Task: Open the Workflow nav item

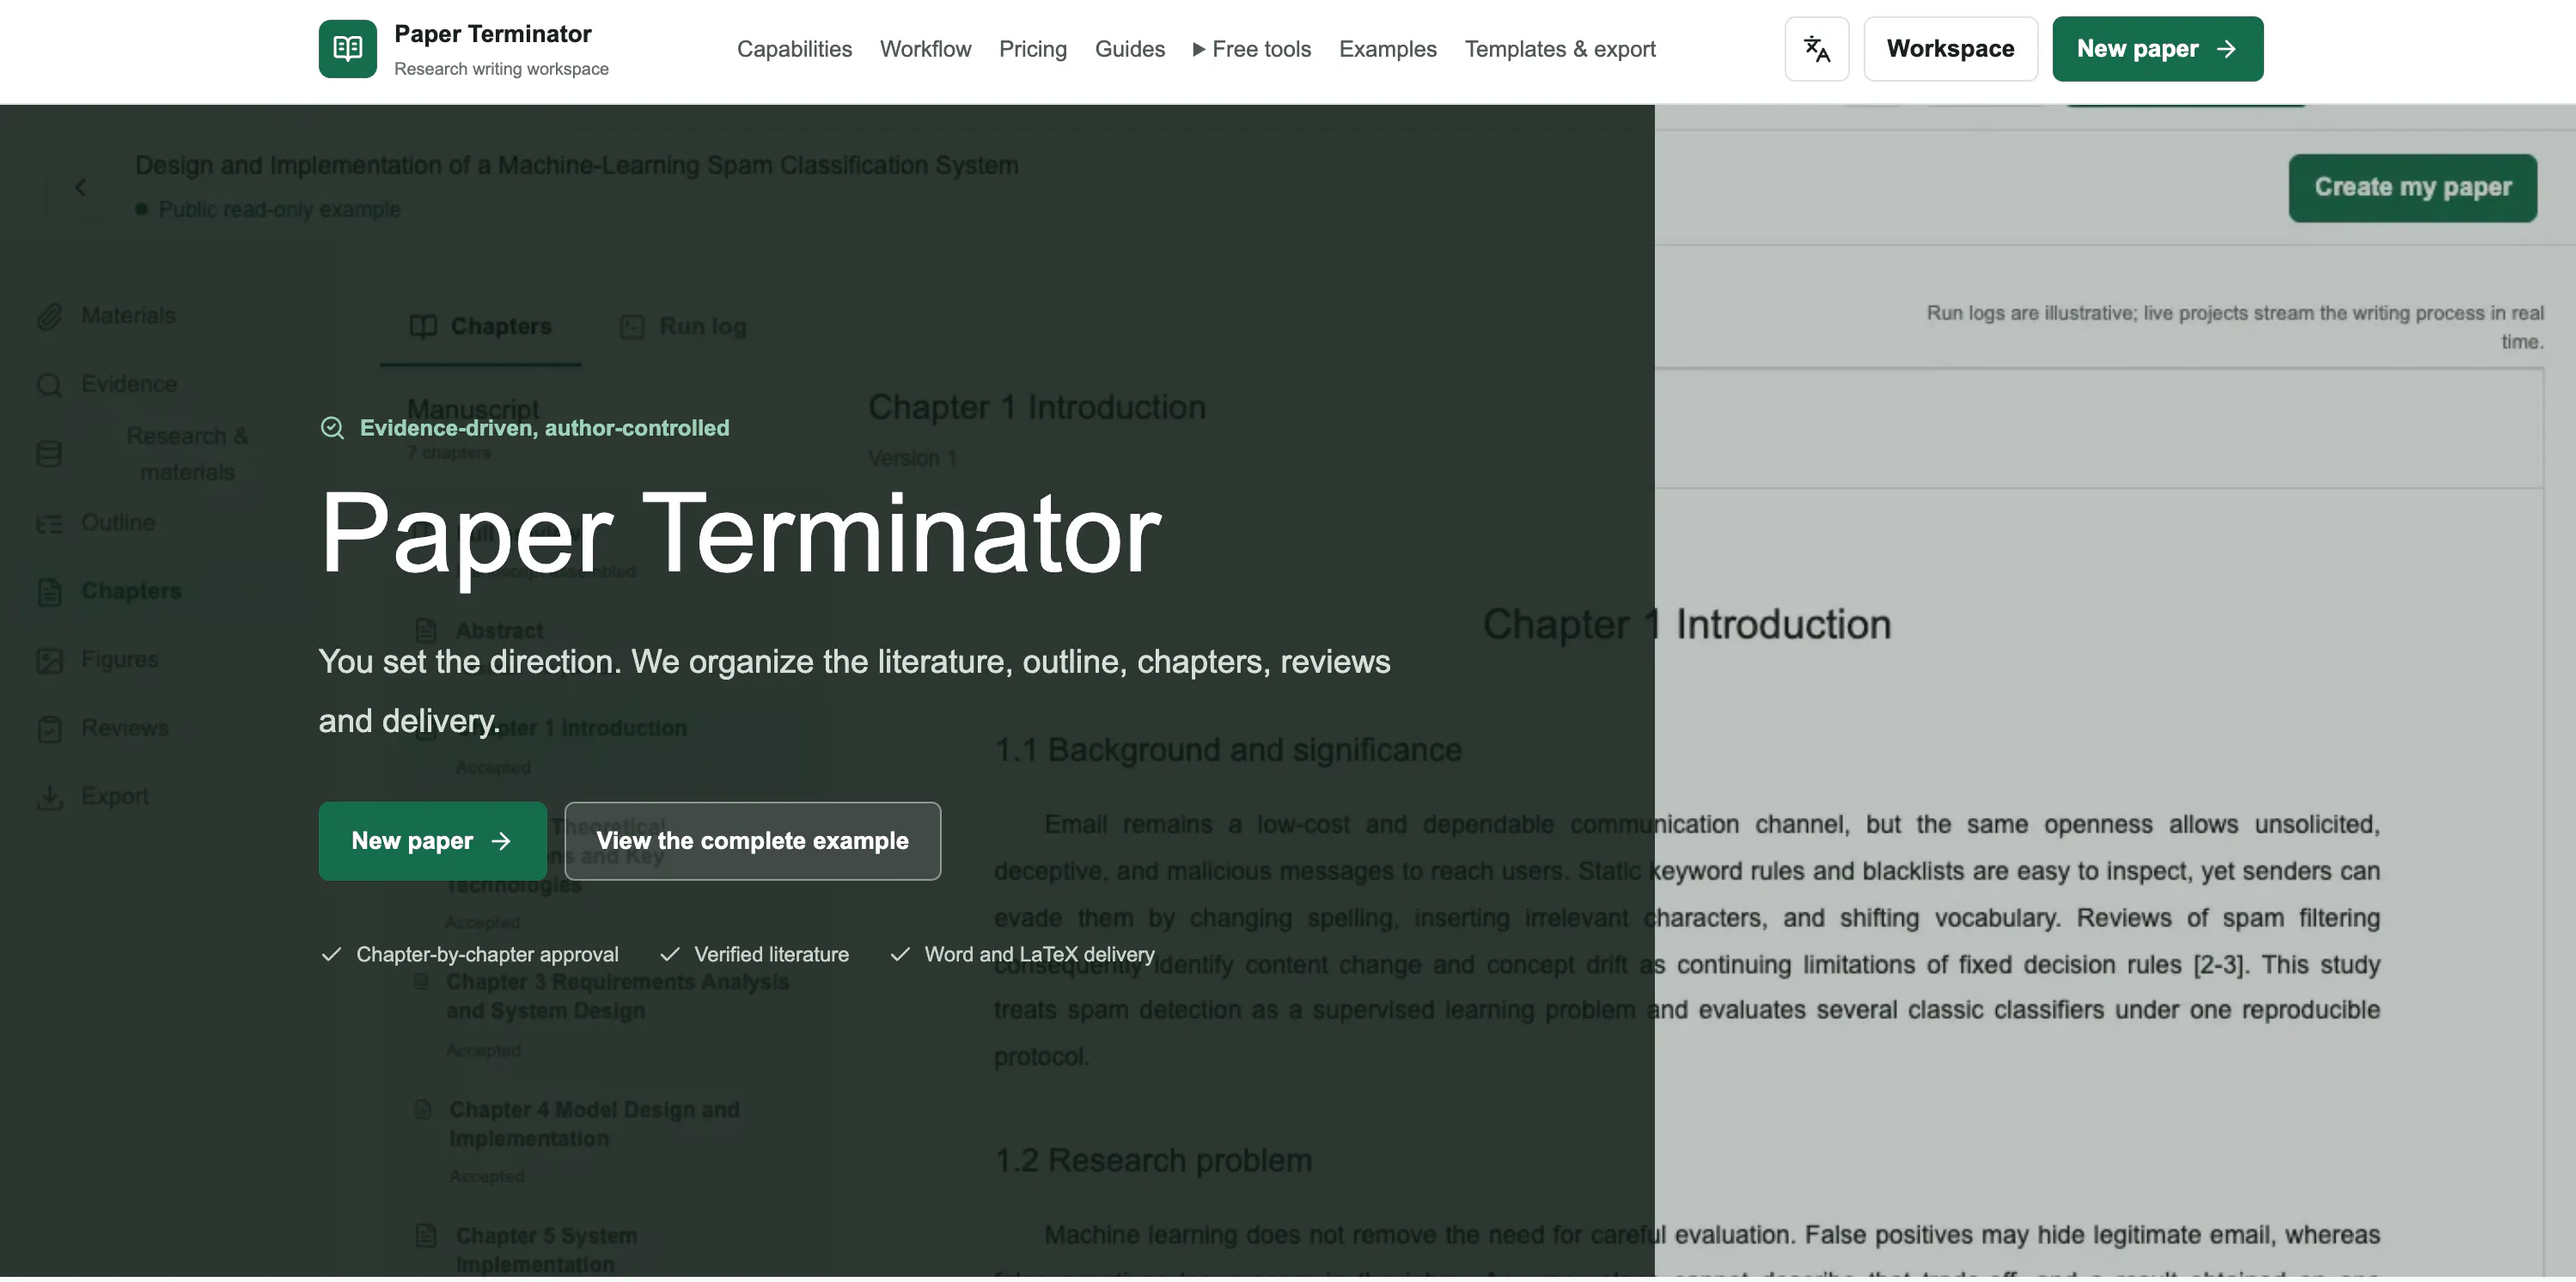Action: click(x=925, y=49)
